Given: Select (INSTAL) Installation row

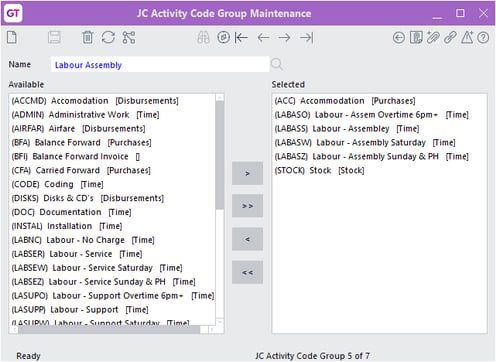Looking at the screenshot, I should (x=113, y=226).
